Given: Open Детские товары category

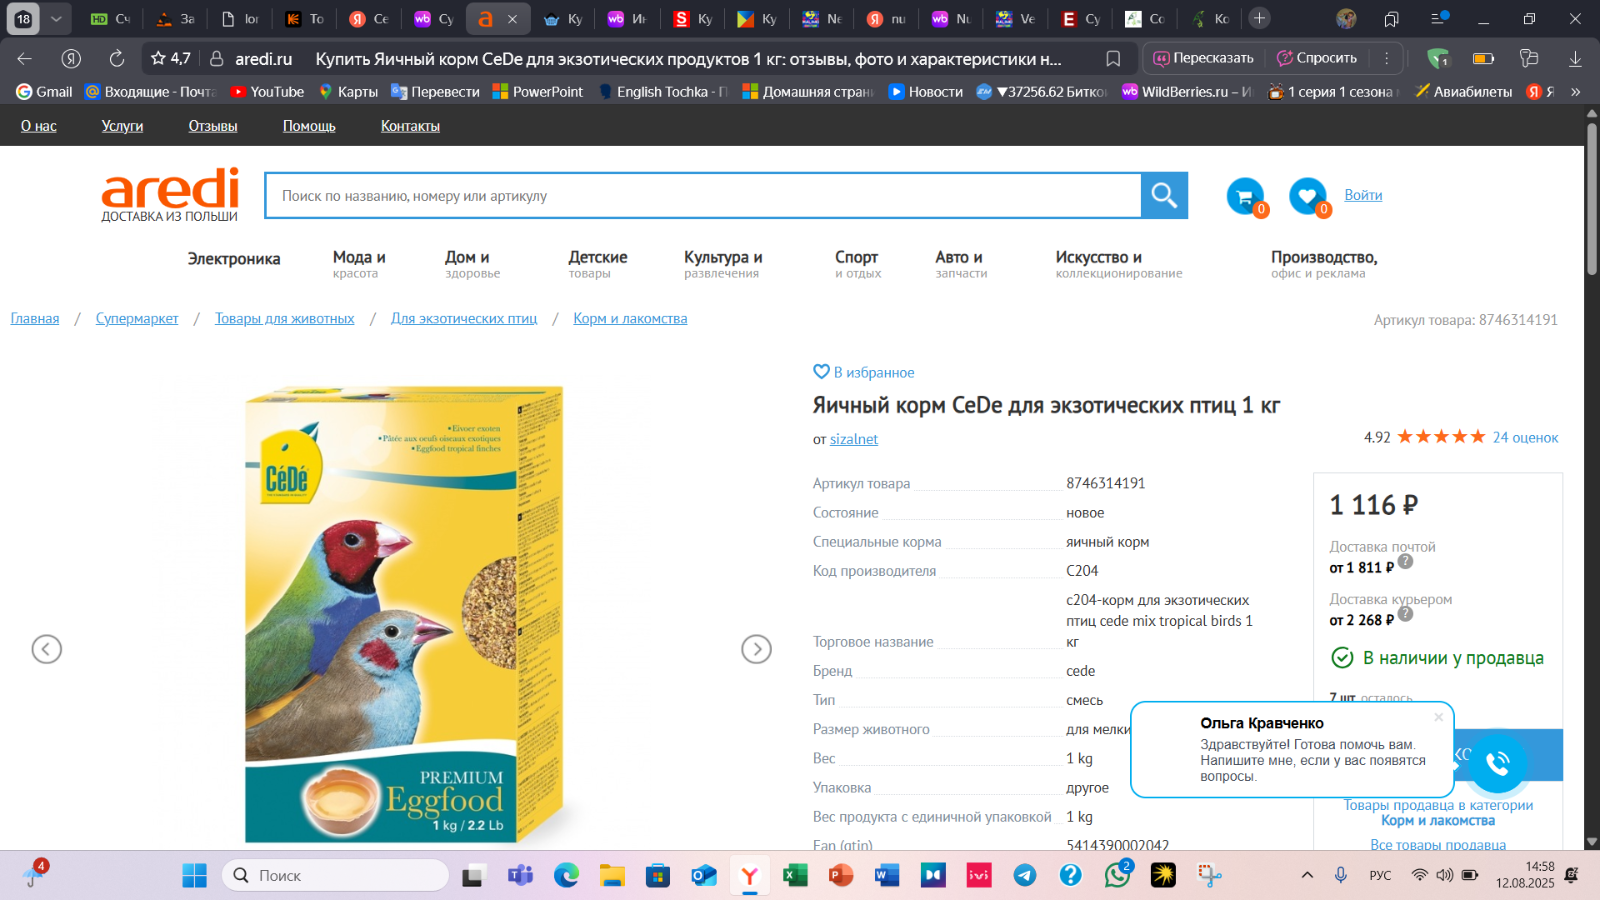Looking at the screenshot, I should coord(598,264).
